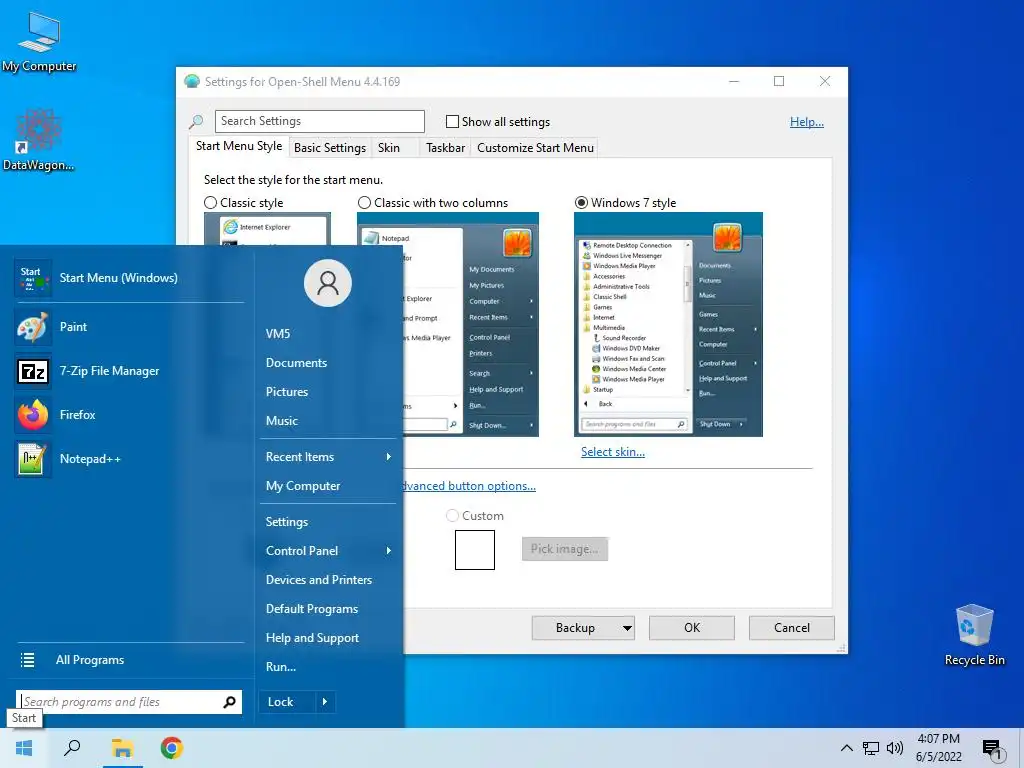Select Classic style radio button

click(x=210, y=203)
